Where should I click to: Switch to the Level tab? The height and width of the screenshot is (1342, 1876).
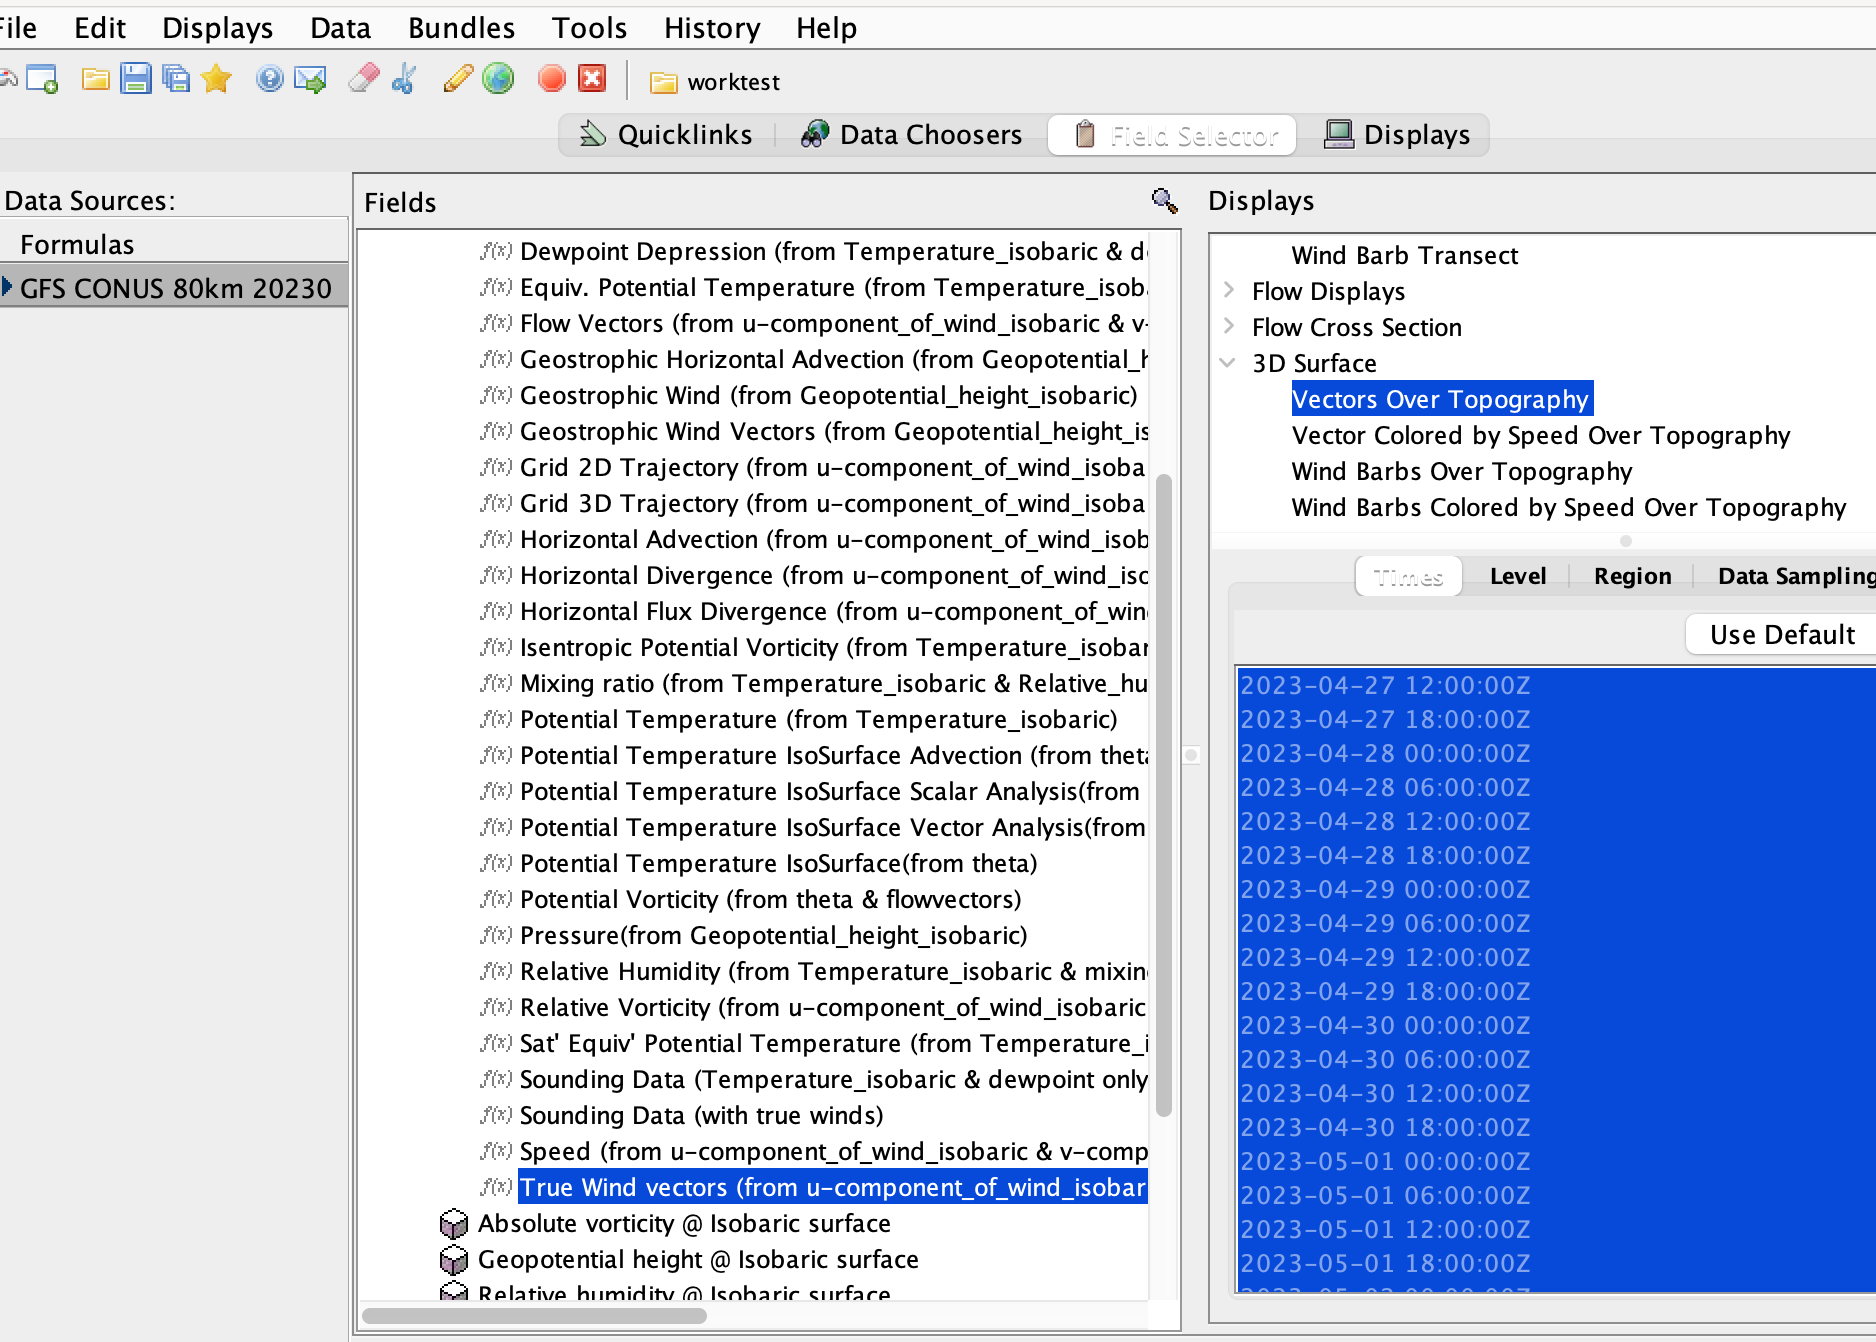tap(1517, 576)
